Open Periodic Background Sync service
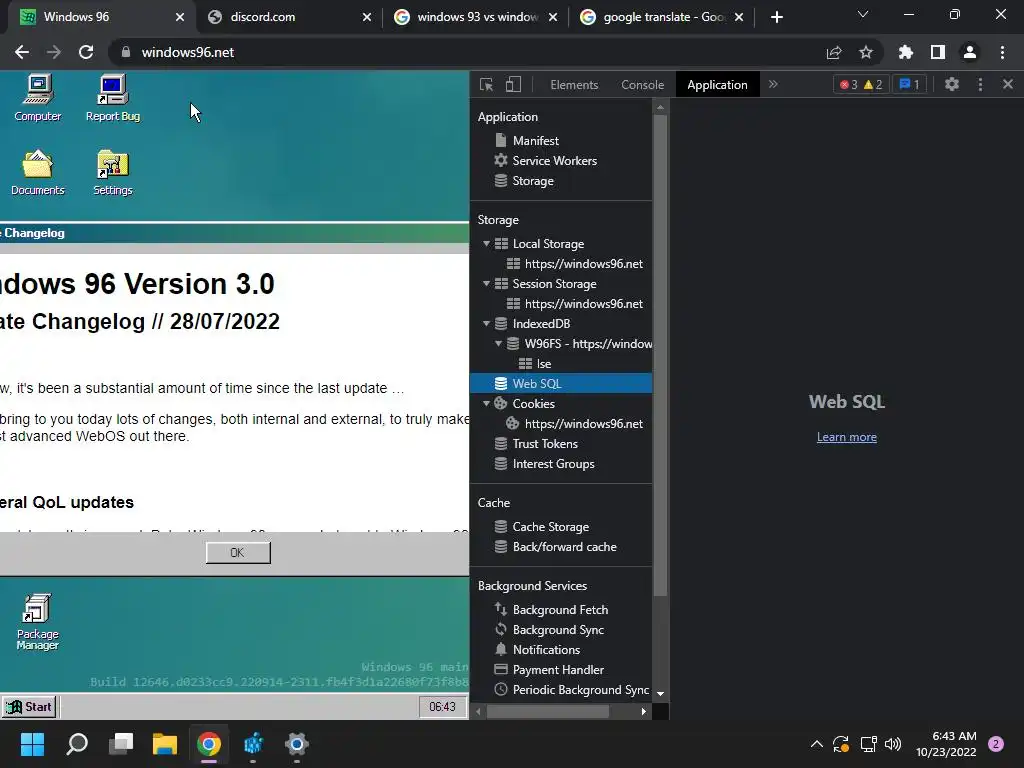Image resolution: width=1024 pixels, height=768 pixels. pos(580,690)
